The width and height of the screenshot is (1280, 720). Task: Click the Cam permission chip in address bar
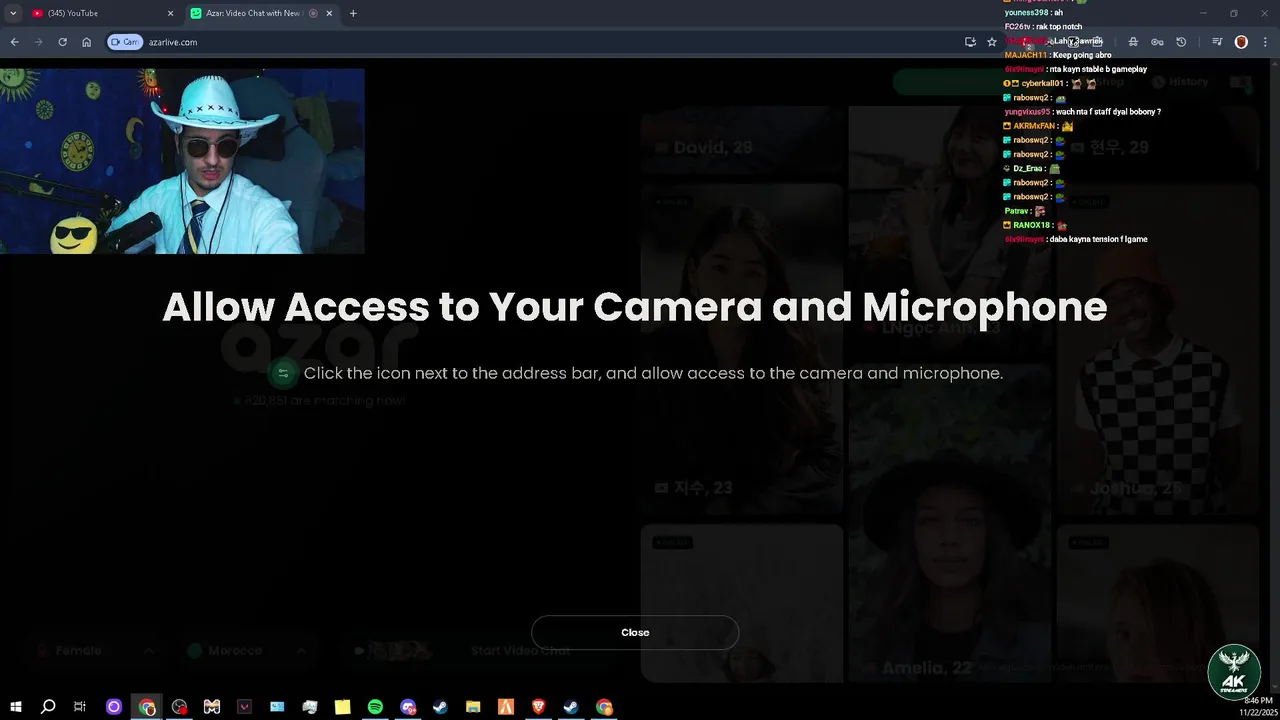point(125,42)
